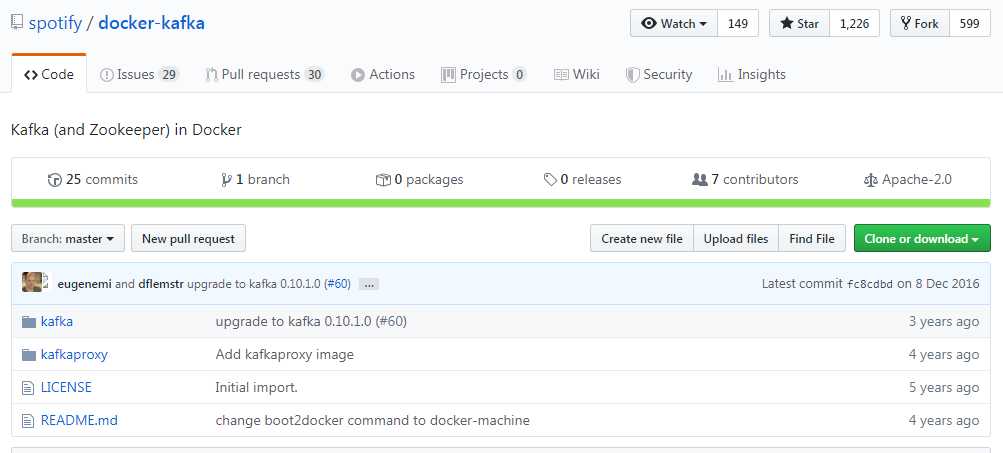Switch to the Projects tab

coord(484,74)
